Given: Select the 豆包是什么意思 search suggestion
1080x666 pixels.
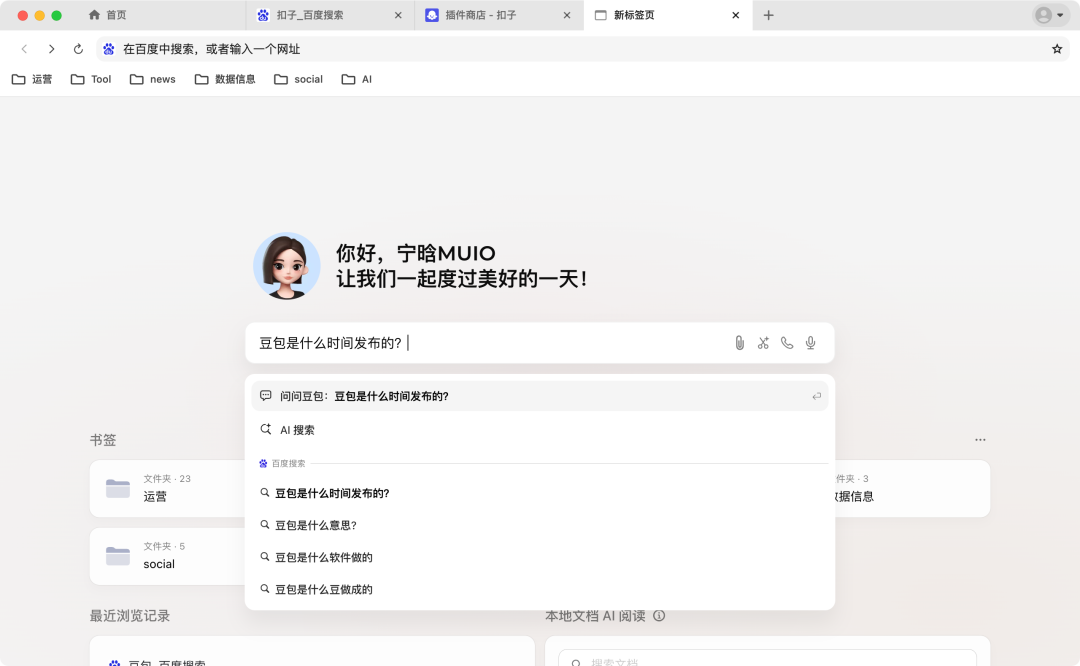Looking at the screenshot, I should 315,525.
